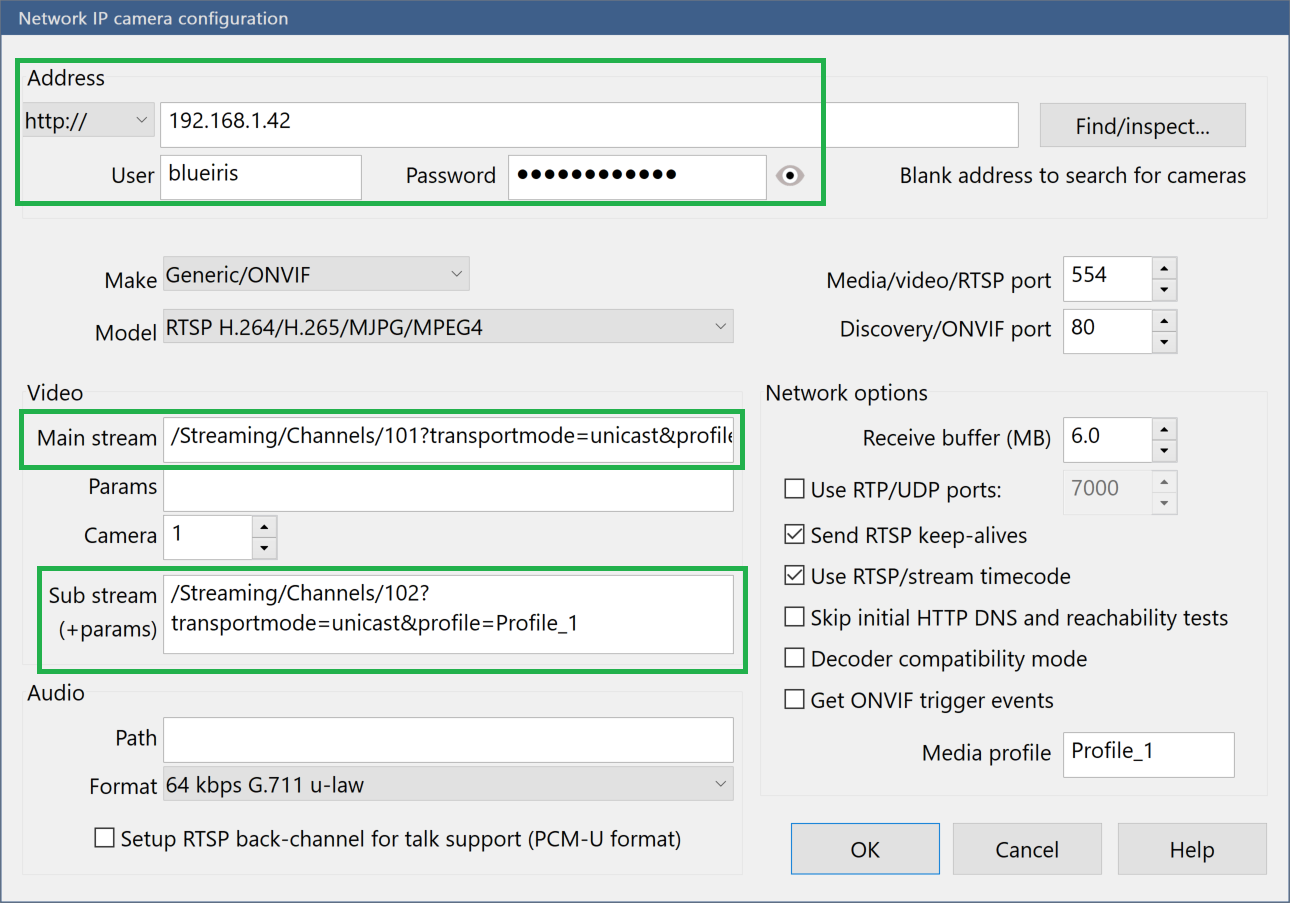The image size is (1290, 903).
Task: Click the Audio Path field
Action: [448, 740]
